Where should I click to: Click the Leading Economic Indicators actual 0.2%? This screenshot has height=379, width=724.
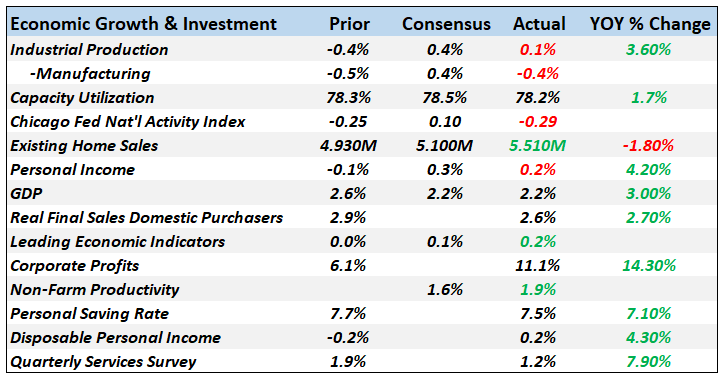538,242
